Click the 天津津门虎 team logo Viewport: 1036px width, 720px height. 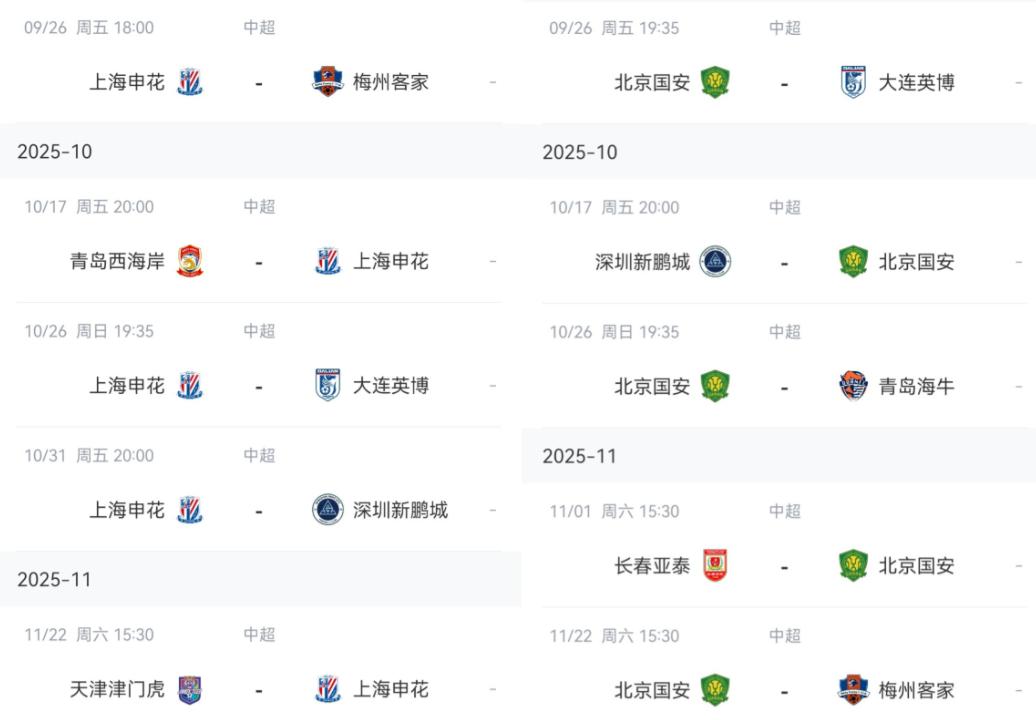[x=190, y=690]
